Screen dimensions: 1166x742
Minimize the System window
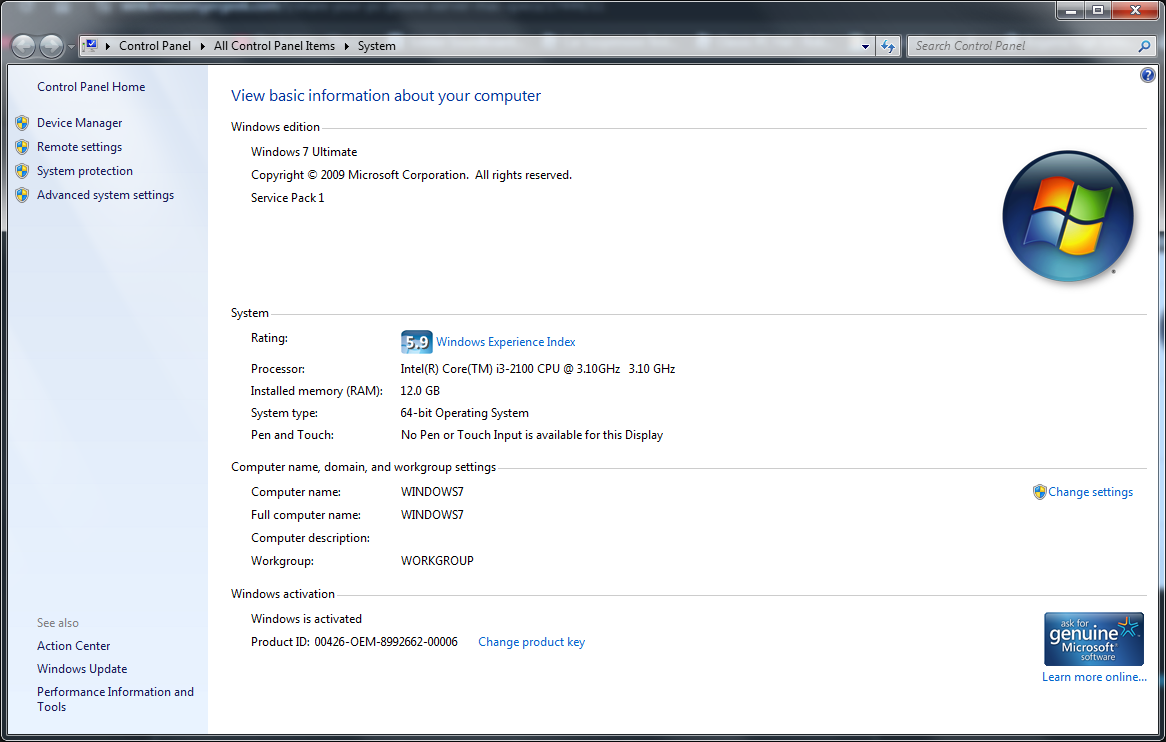(x=1070, y=10)
